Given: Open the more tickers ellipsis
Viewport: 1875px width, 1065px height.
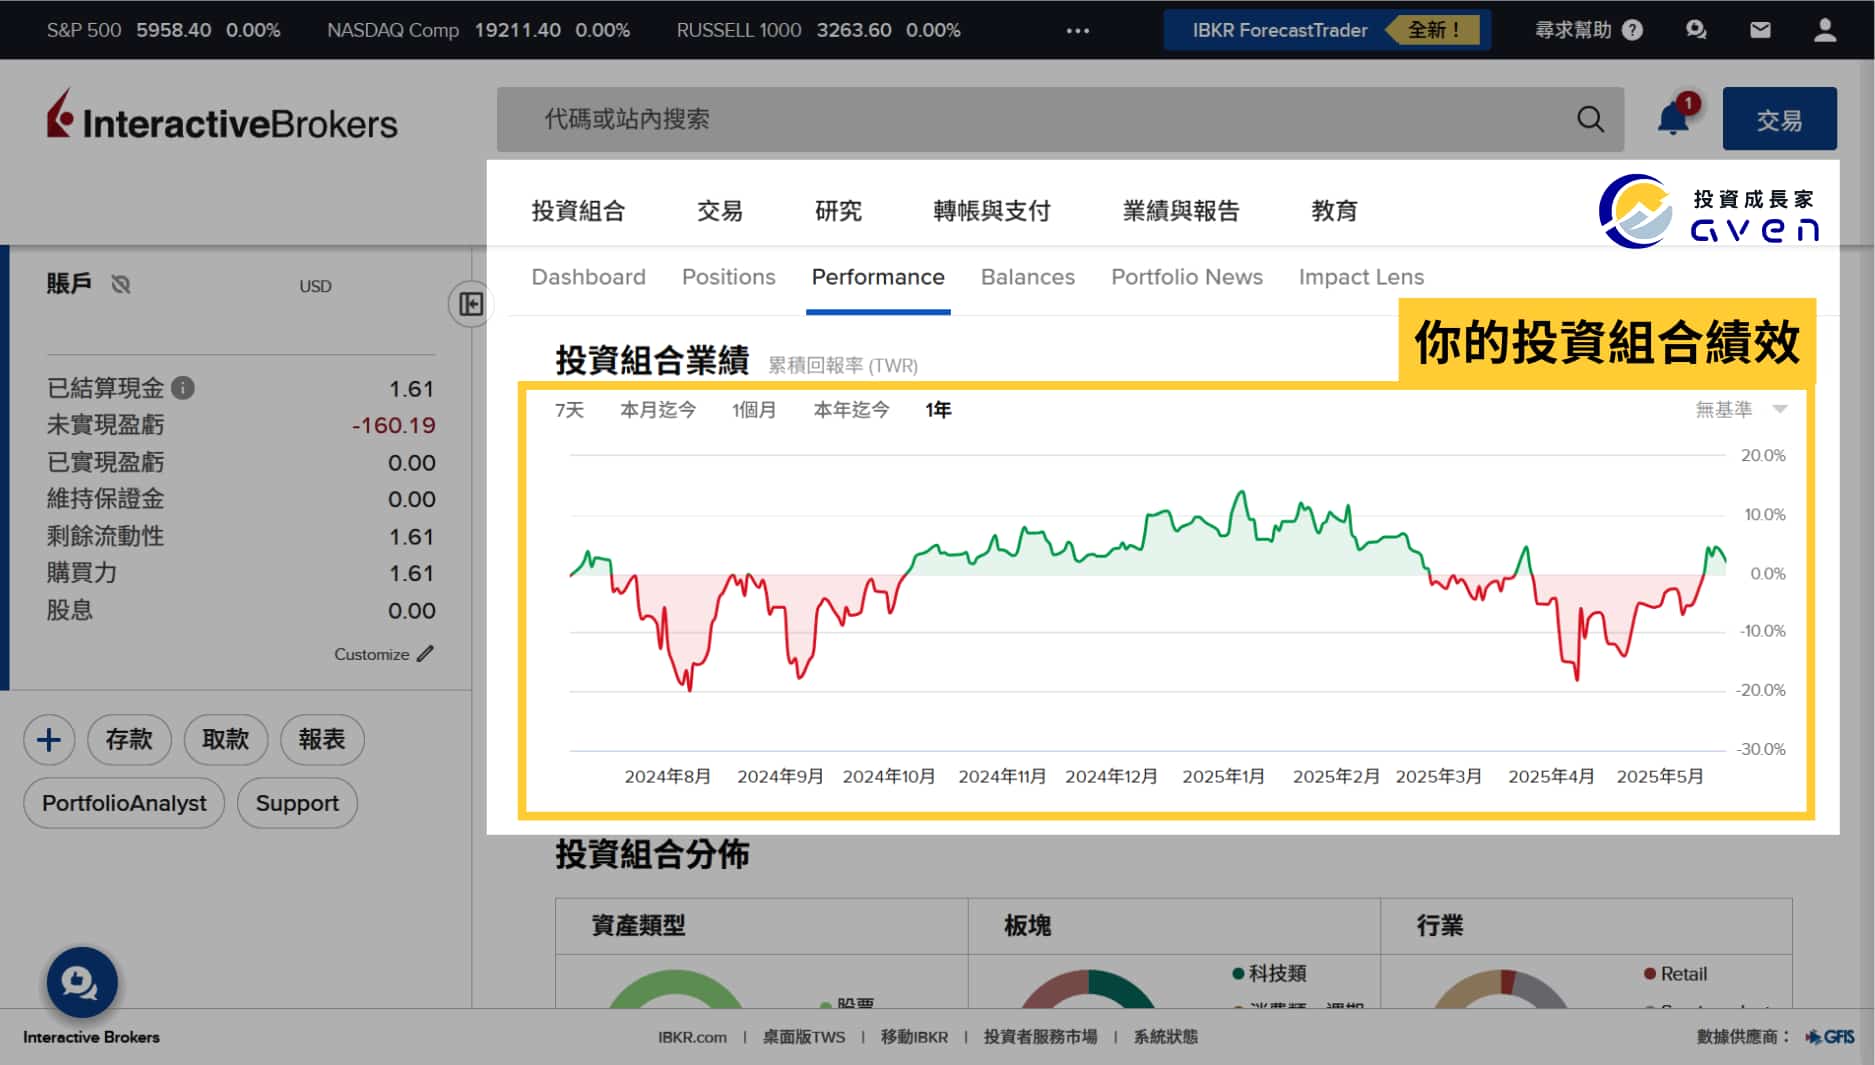Looking at the screenshot, I should click(1077, 31).
